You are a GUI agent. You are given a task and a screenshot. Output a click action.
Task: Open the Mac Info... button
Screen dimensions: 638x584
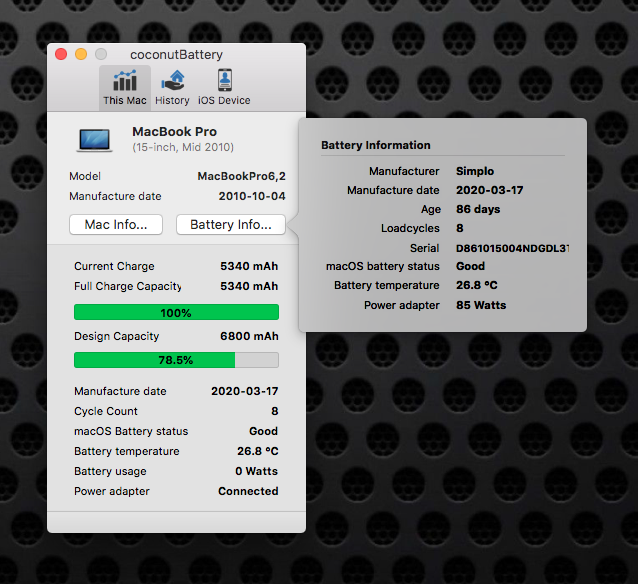116,225
